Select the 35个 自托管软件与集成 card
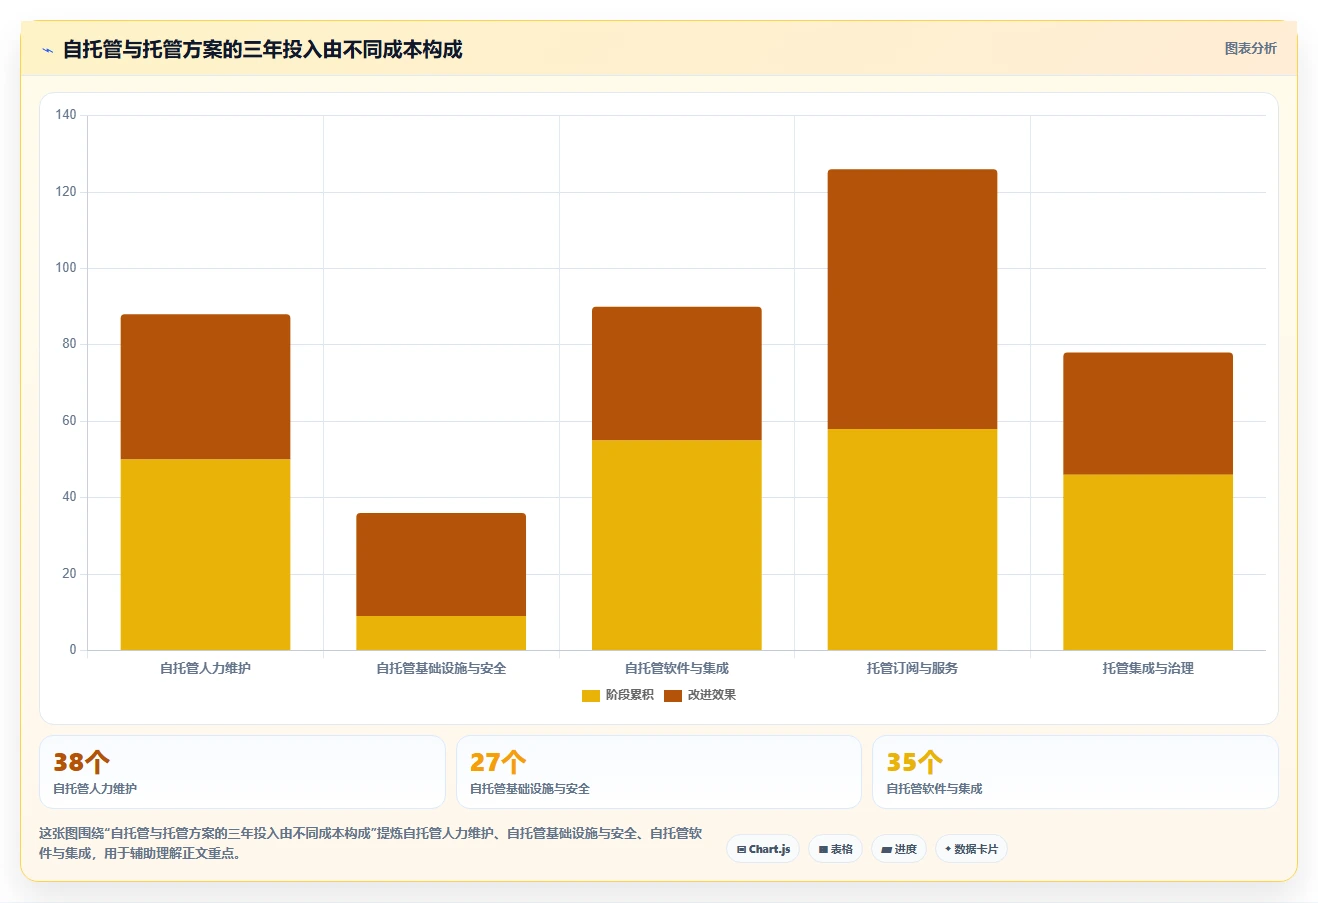1318x903 pixels. point(1075,772)
